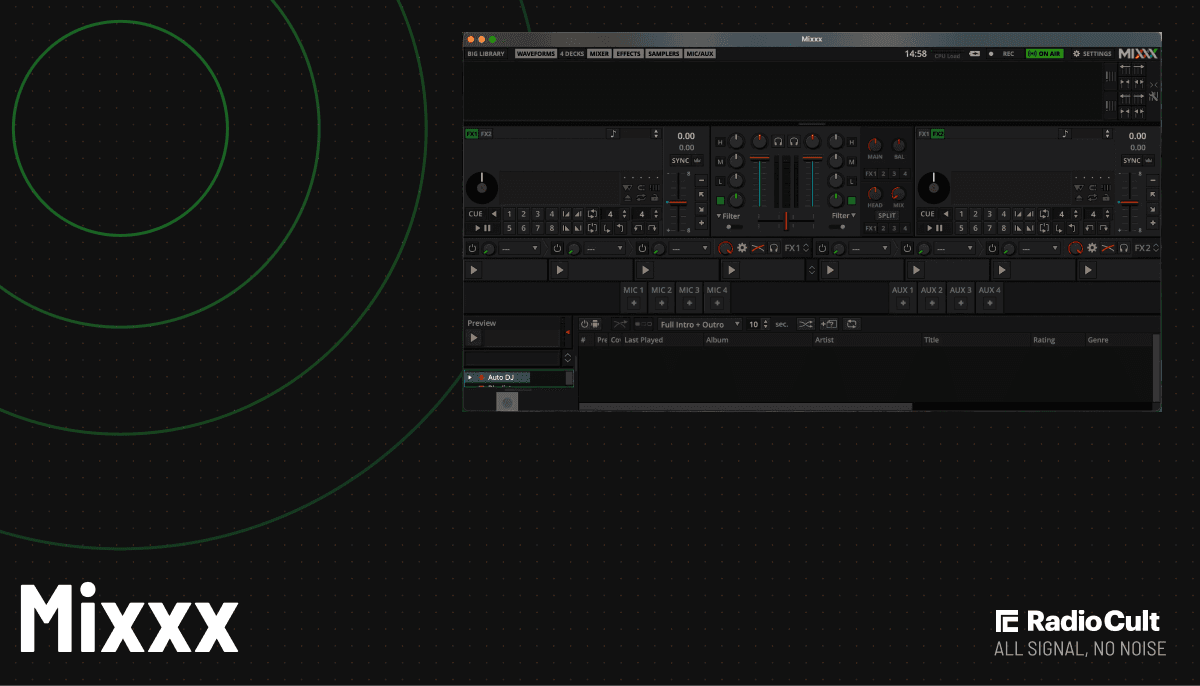Click the left deck key note icon
Screen dimensions: 1200x686
click(614, 133)
